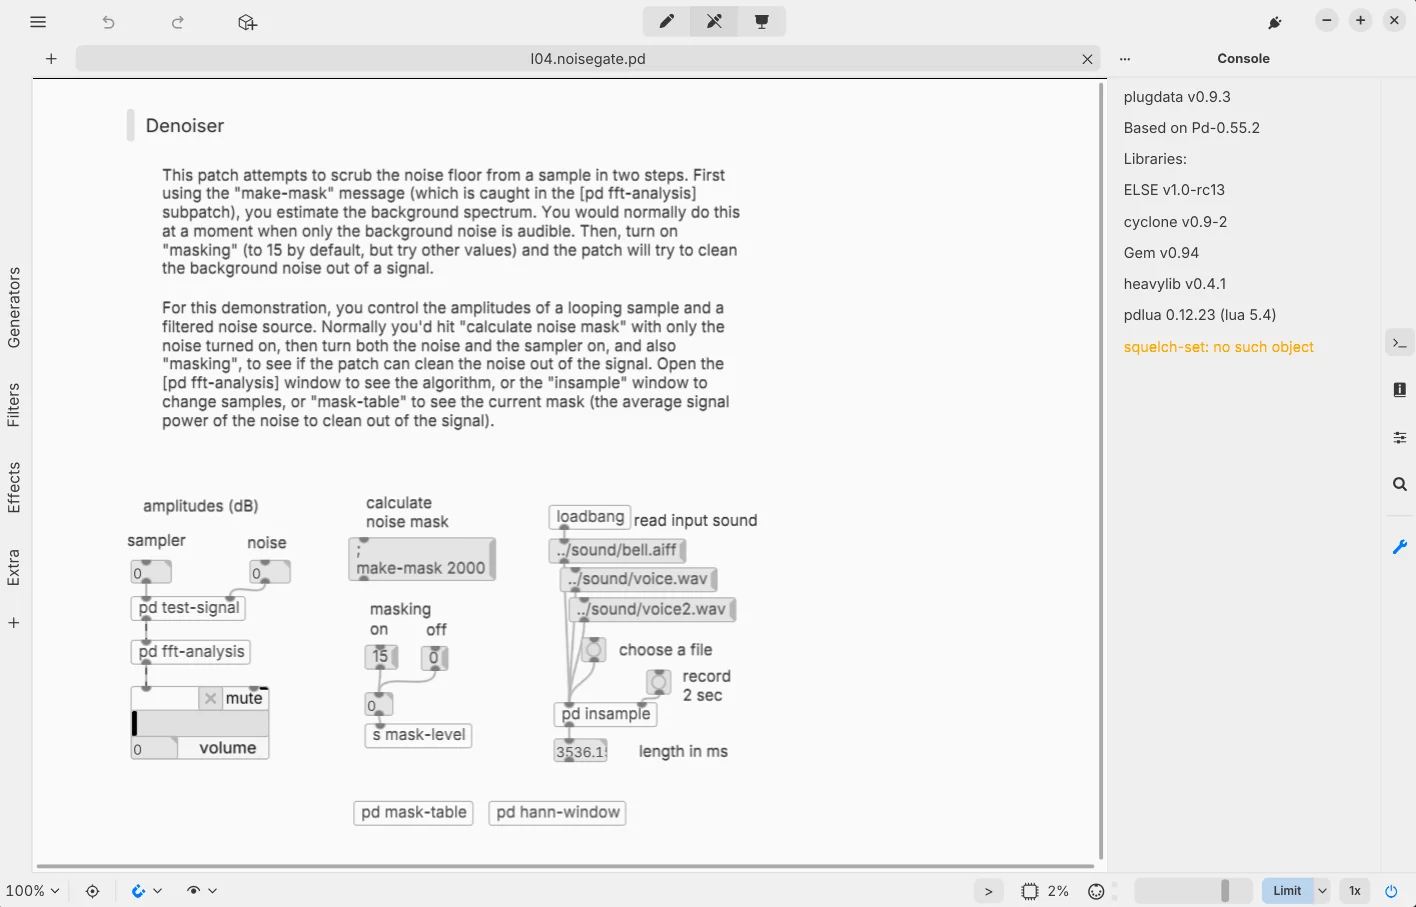This screenshot has height=907, width=1416.
Task: Click the squelch-set error console message
Action: click(x=1218, y=346)
